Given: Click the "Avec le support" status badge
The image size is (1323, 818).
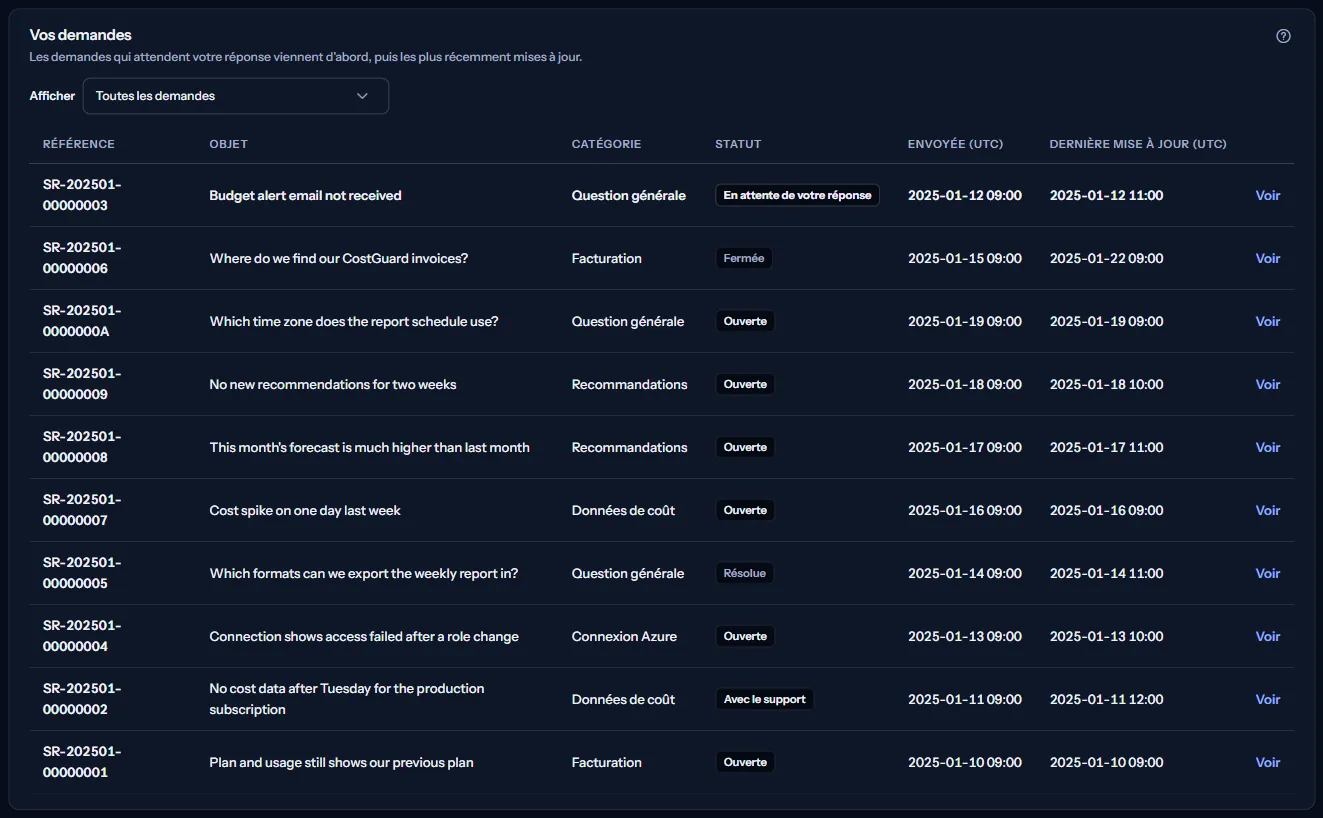Looking at the screenshot, I should click(x=764, y=700).
